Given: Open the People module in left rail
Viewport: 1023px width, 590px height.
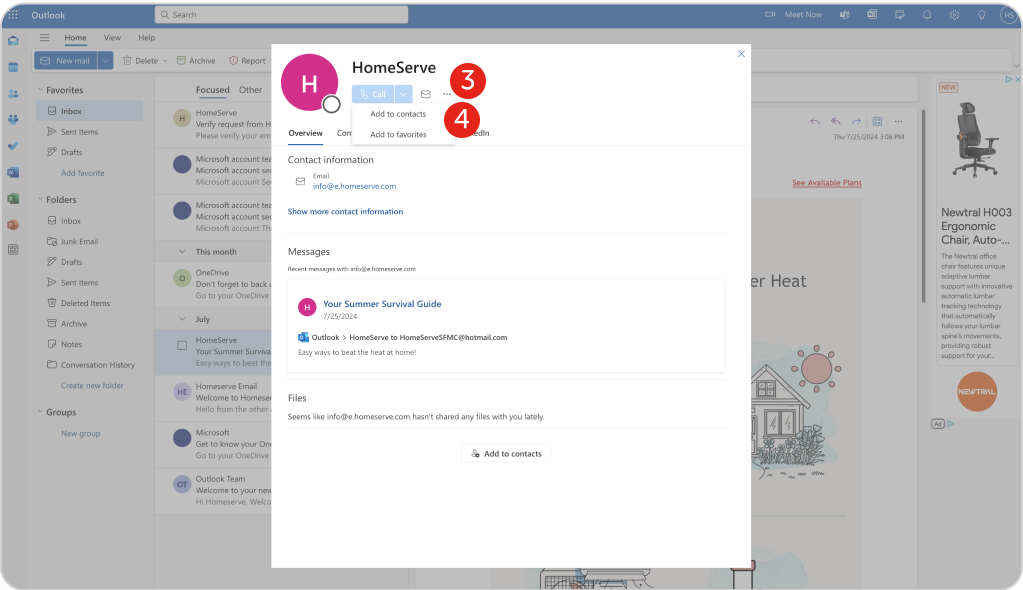Looking at the screenshot, I should click(13, 93).
